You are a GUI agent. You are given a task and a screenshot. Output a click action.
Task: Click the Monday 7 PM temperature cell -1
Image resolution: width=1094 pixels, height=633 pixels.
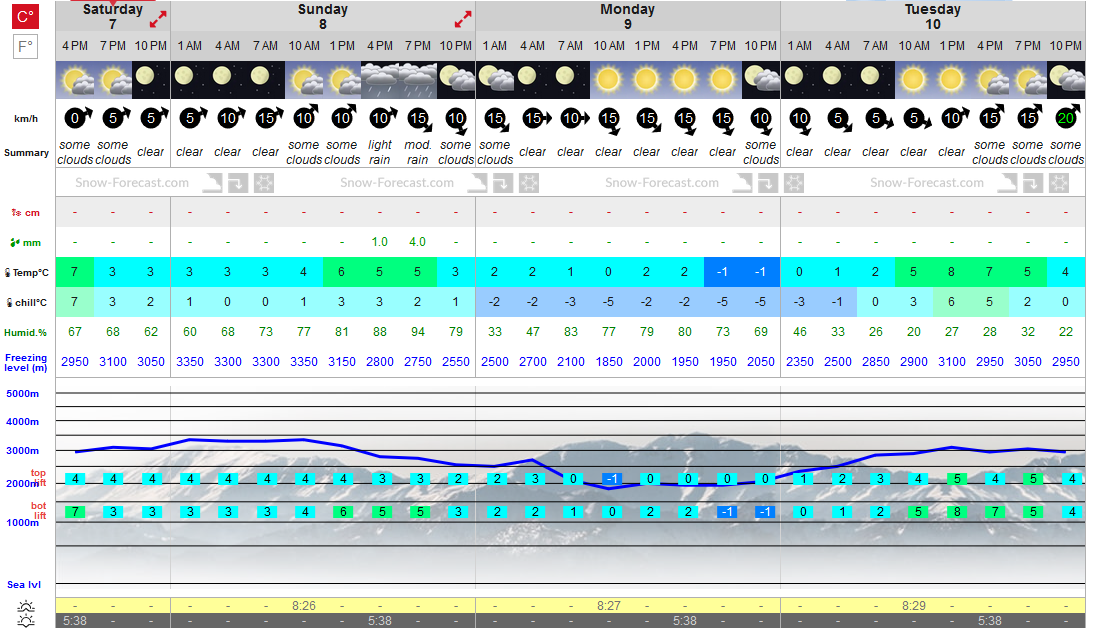[723, 272]
